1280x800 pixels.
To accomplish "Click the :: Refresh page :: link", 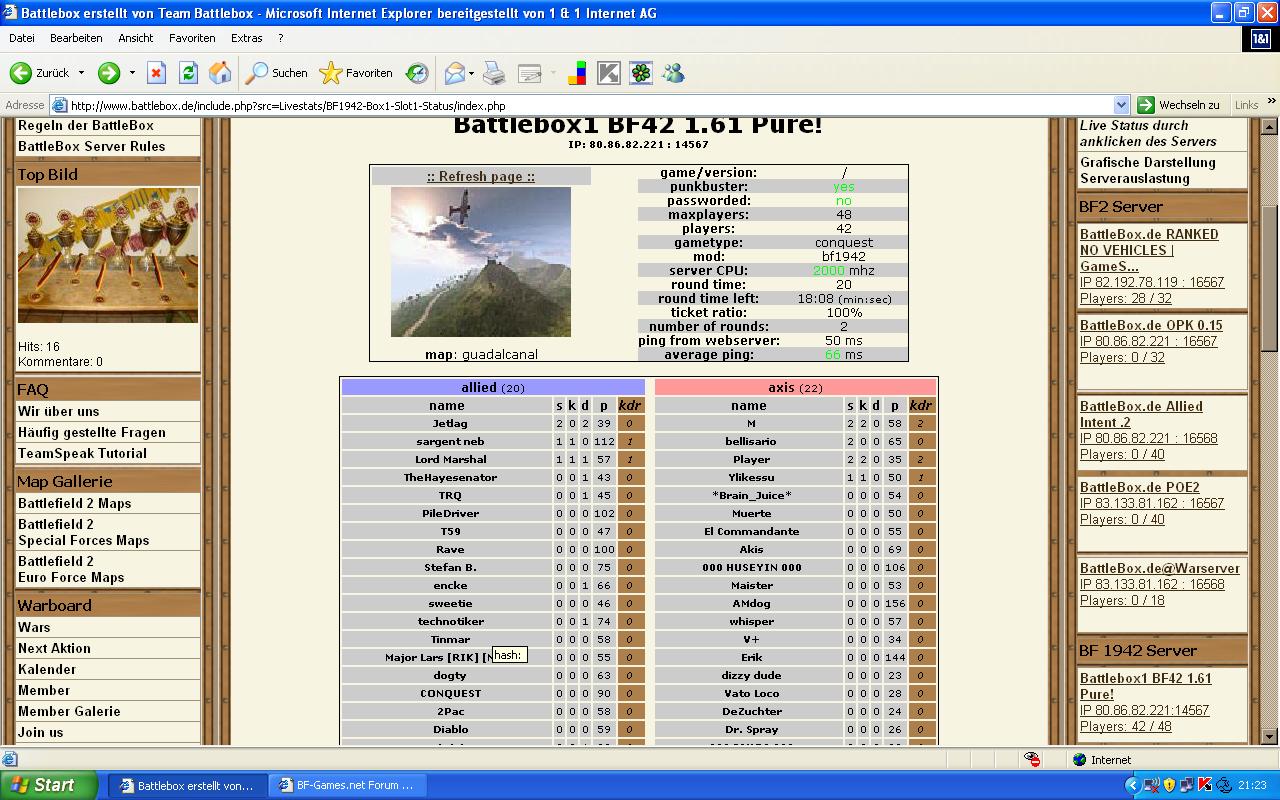I will coord(481,176).
